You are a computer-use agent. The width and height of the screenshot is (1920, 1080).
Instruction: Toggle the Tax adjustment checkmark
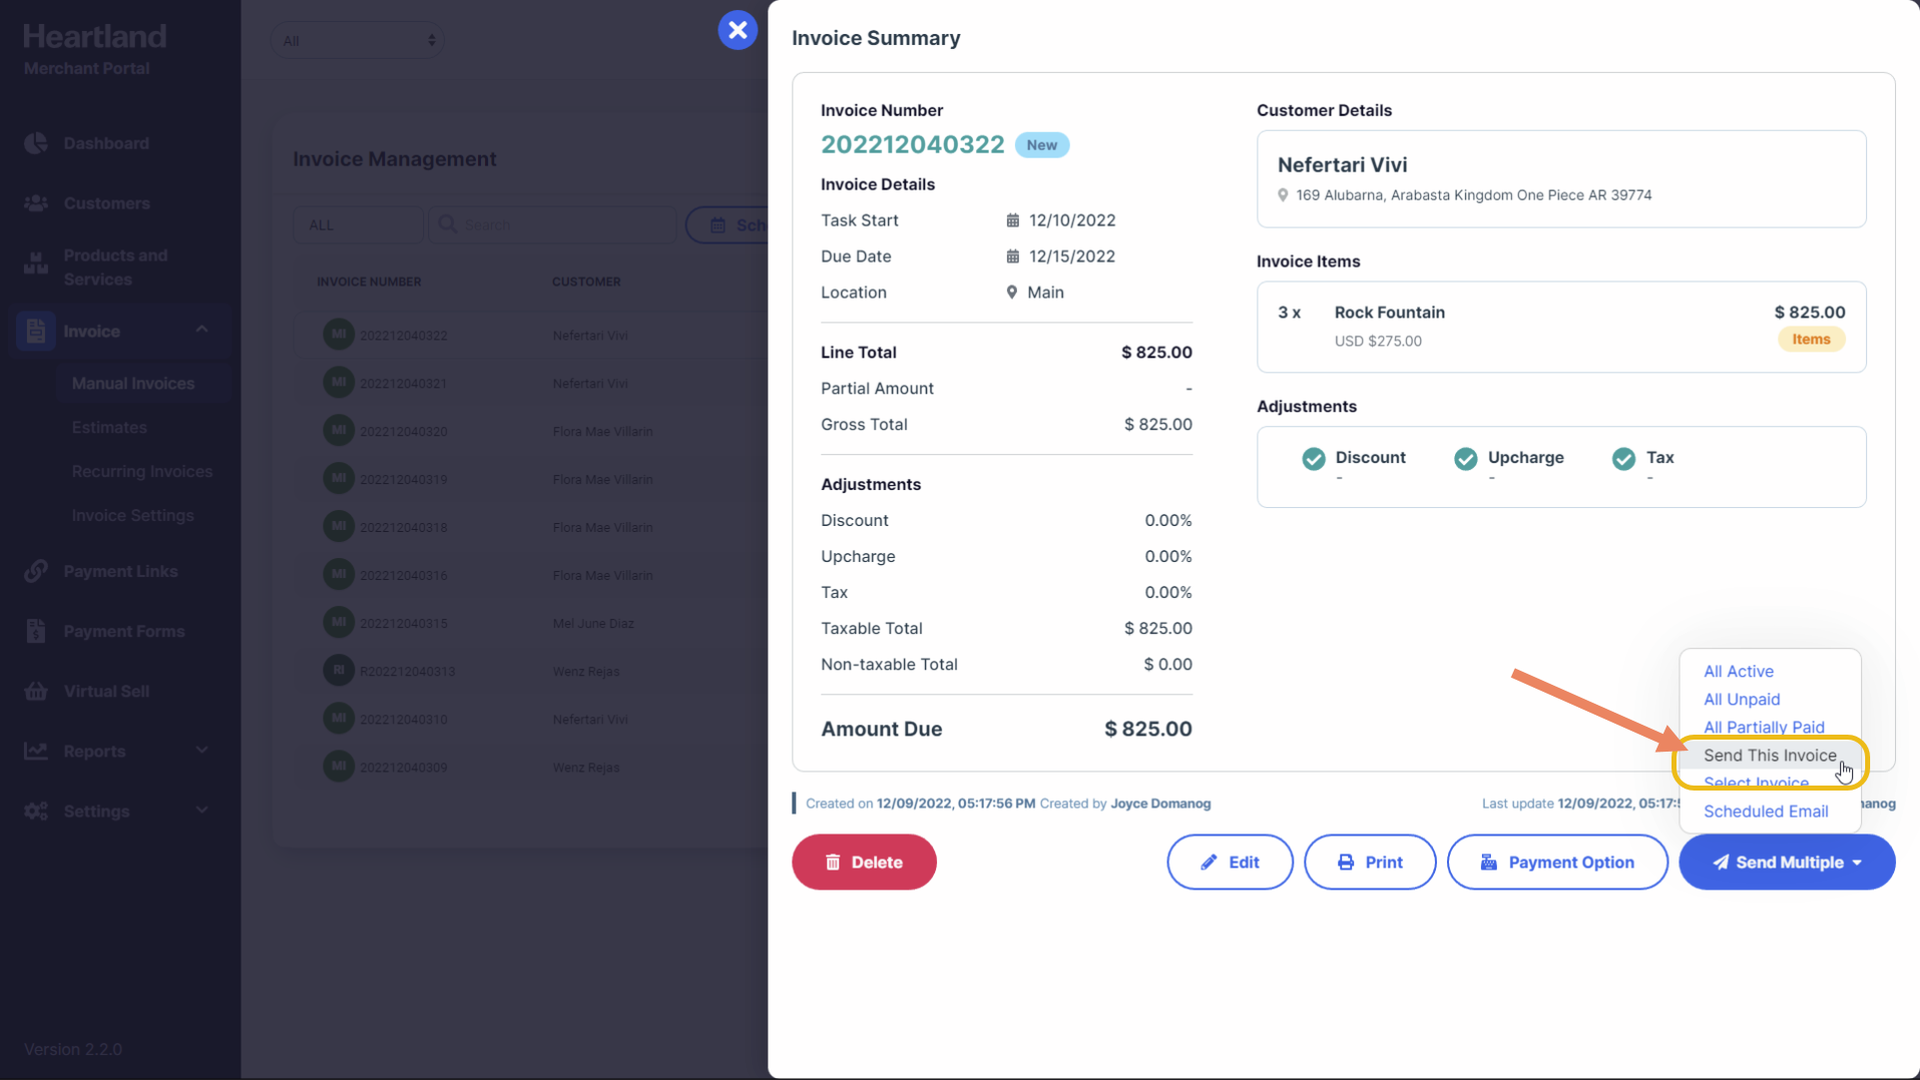(1624, 458)
